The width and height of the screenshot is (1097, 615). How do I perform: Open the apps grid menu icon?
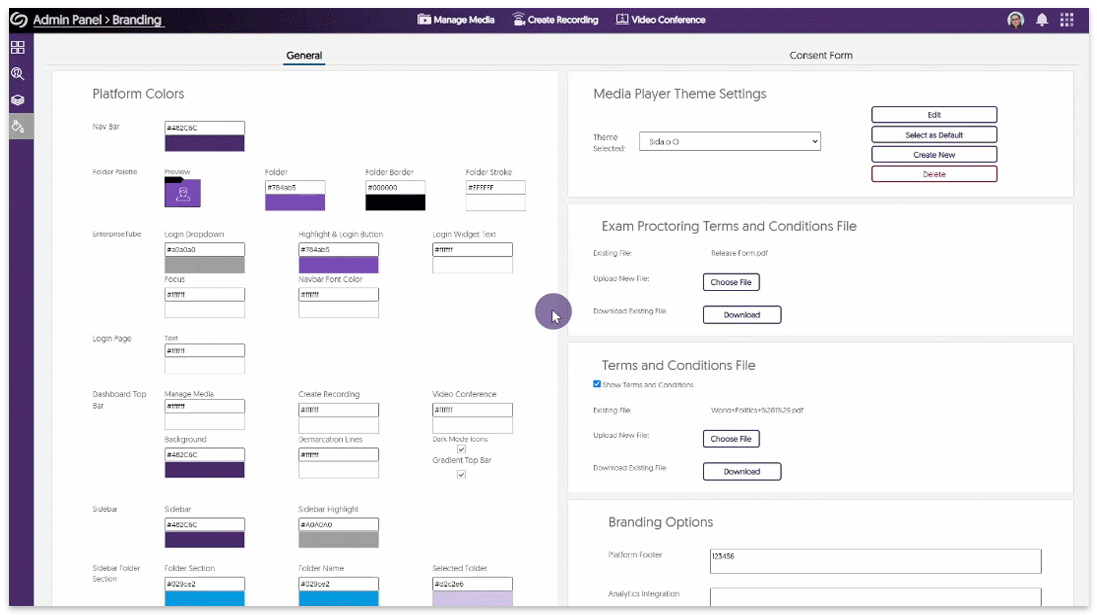pos(1067,20)
